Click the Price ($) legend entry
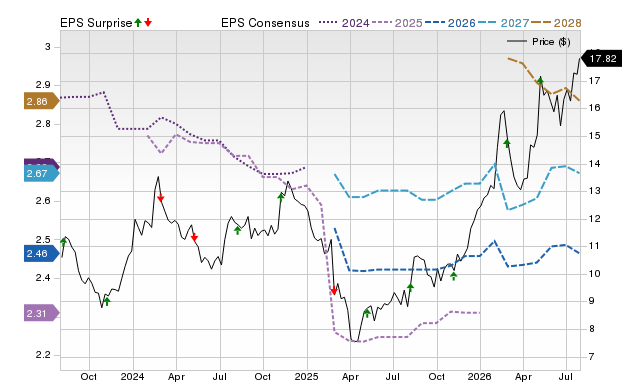Viewport: 640px width, 382px height. pos(539,42)
